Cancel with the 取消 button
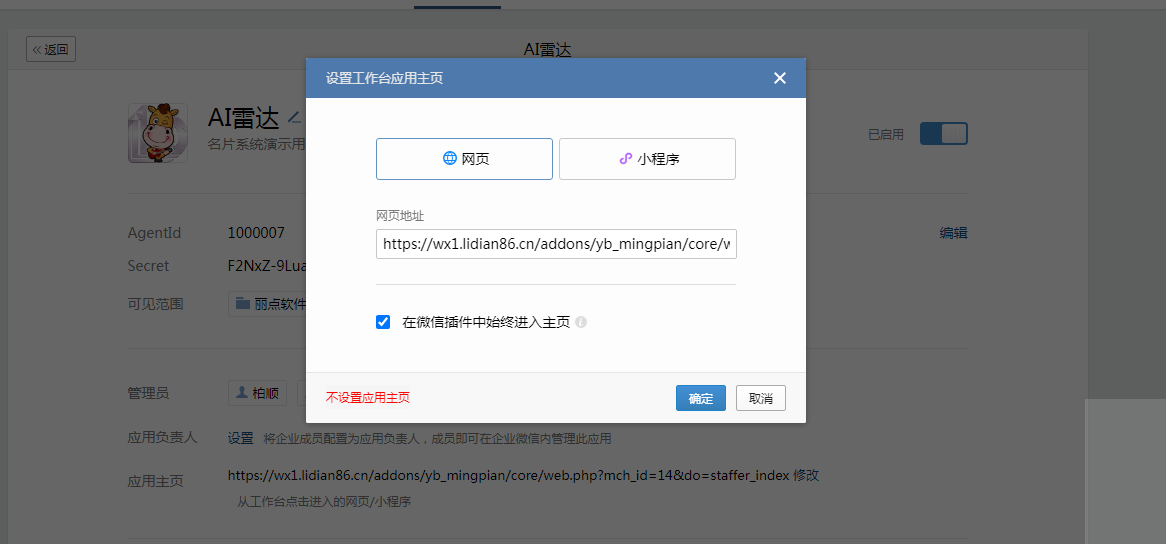Viewport: 1166px width, 544px height. (x=761, y=398)
